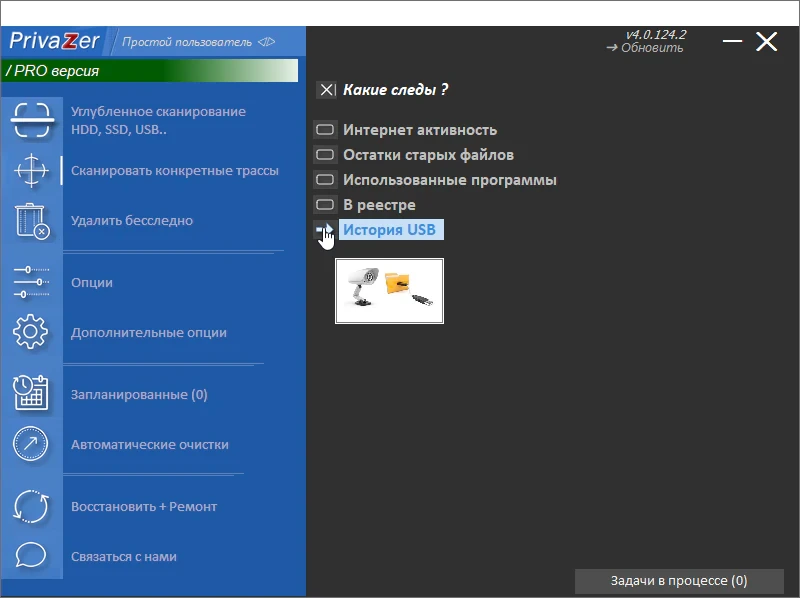The image size is (800, 598).
Task: Click the crosshair scan specific traces icon
Action: (32, 170)
